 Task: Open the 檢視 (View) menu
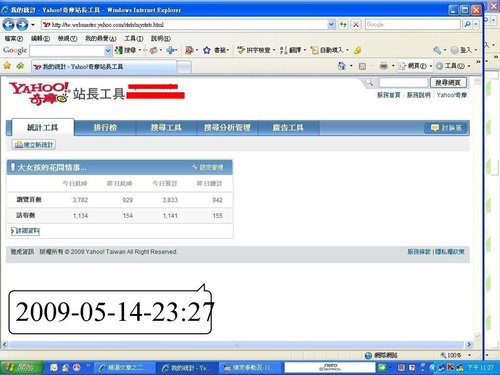tap(67, 38)
